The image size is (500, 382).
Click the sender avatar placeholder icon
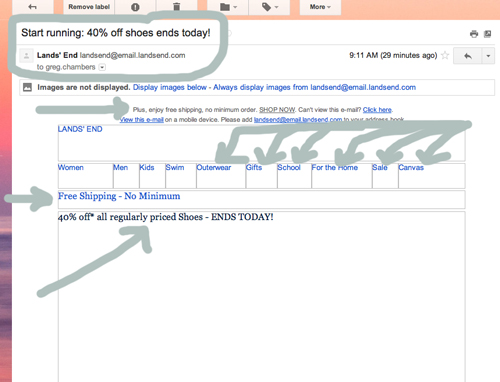26,55
